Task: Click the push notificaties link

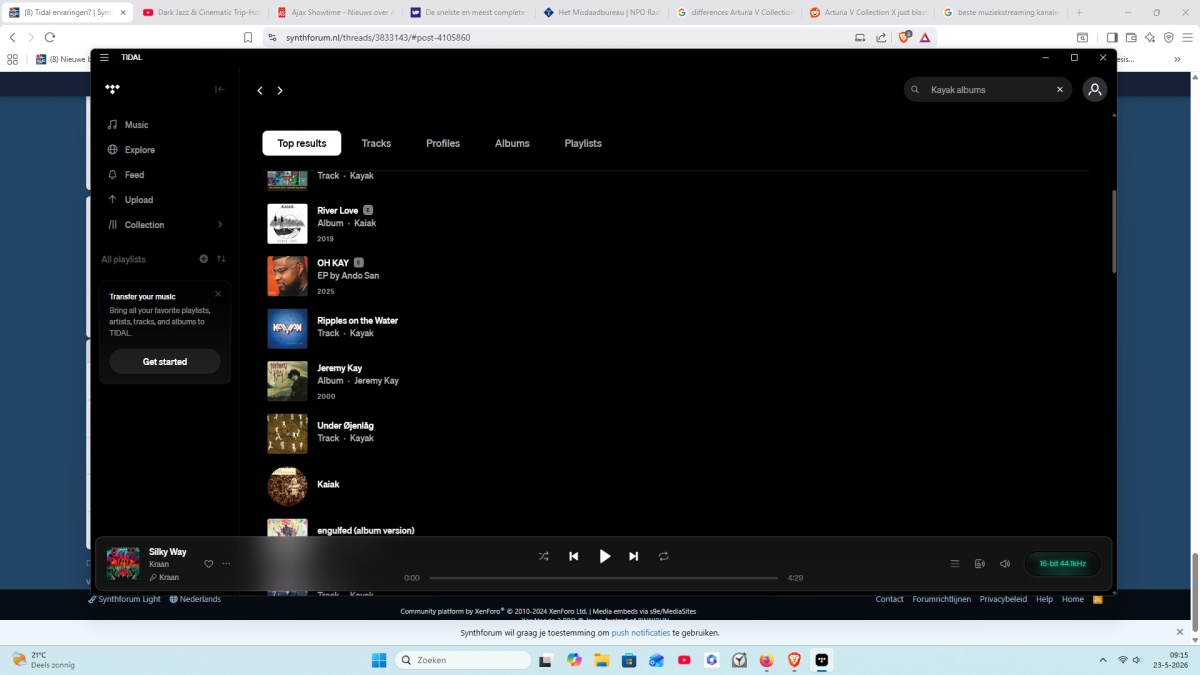Action: click(641, 633)
